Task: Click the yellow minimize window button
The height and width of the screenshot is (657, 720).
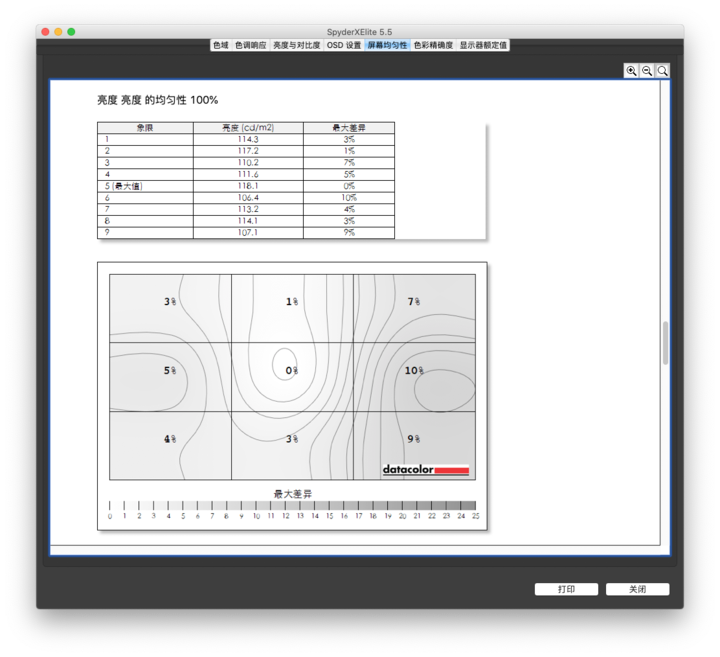Action: click(58, 32)
